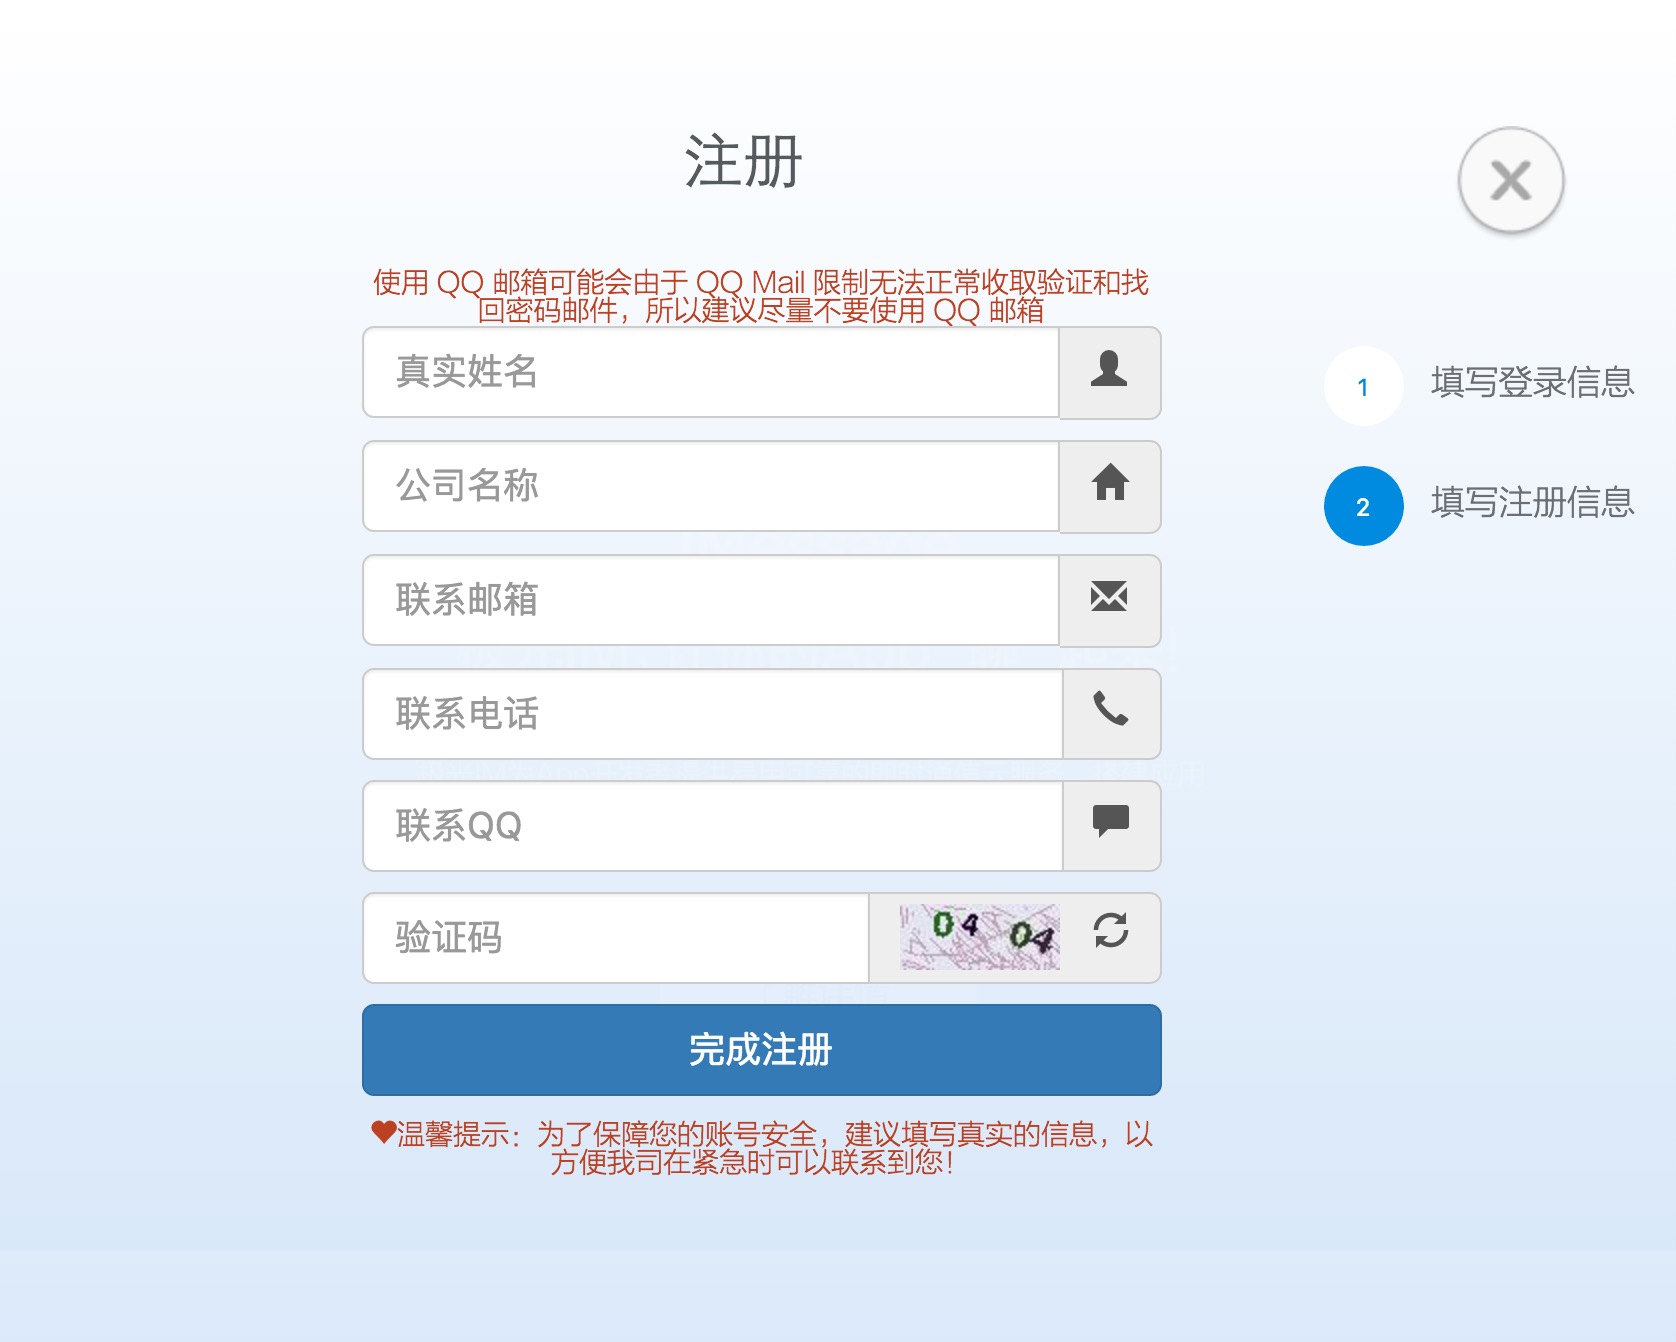This screenshot has height=1342, width=1676.
Task: Refresh the captcha image
Action: point(1111,930)
